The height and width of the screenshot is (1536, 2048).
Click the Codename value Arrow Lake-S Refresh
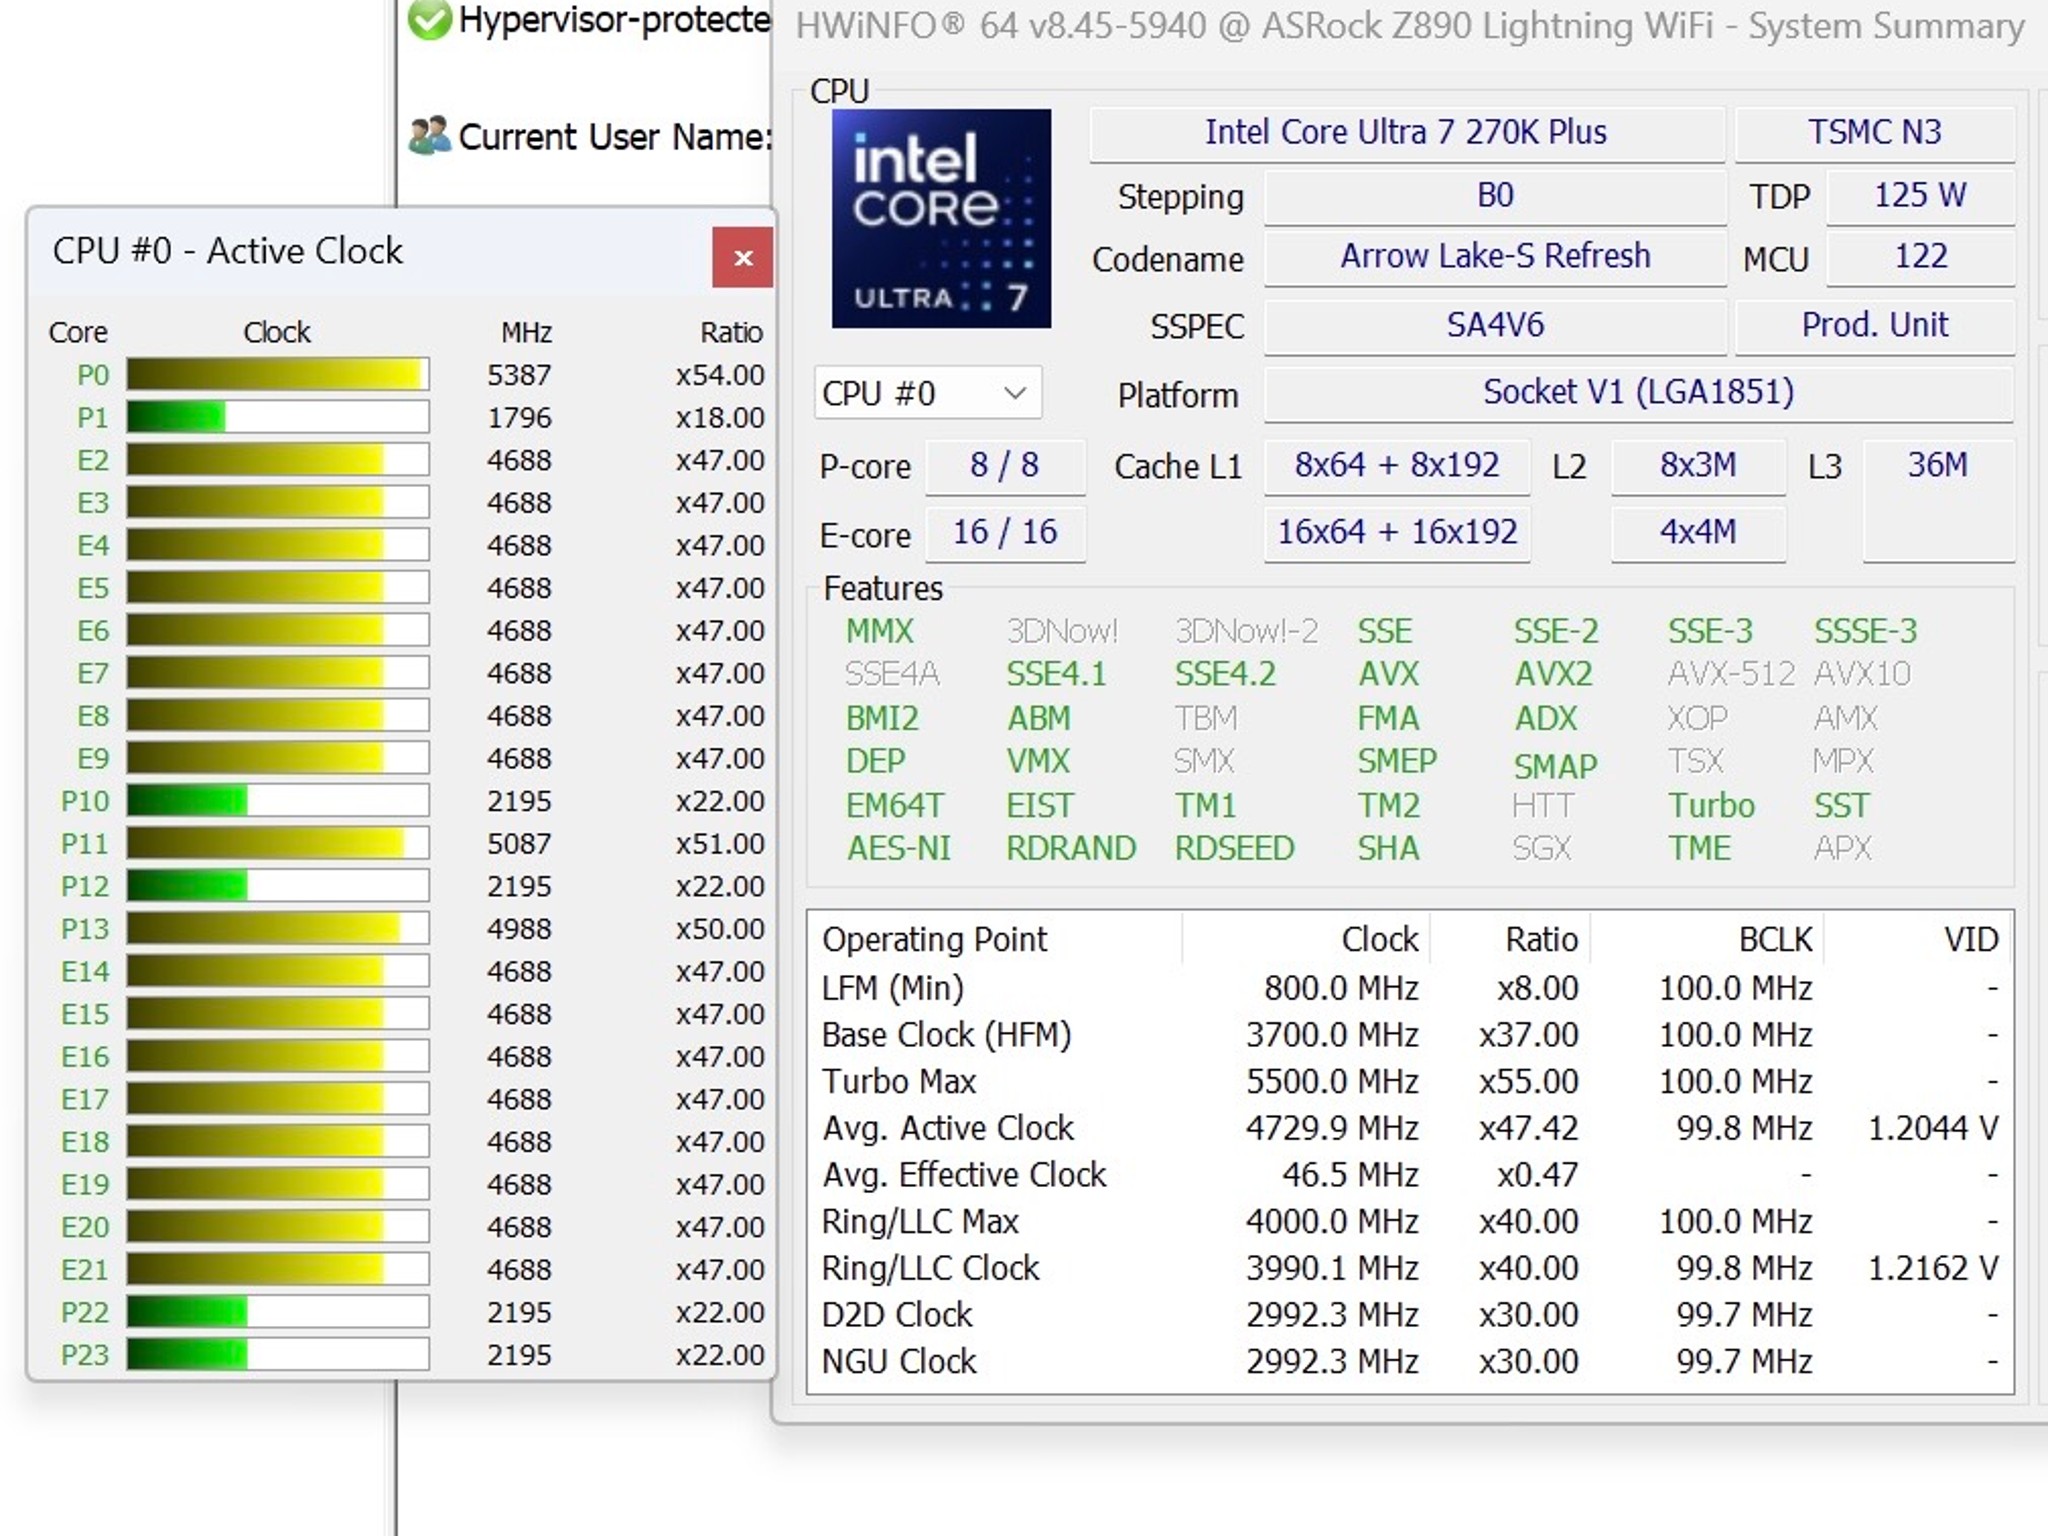tap(1495, 258)
